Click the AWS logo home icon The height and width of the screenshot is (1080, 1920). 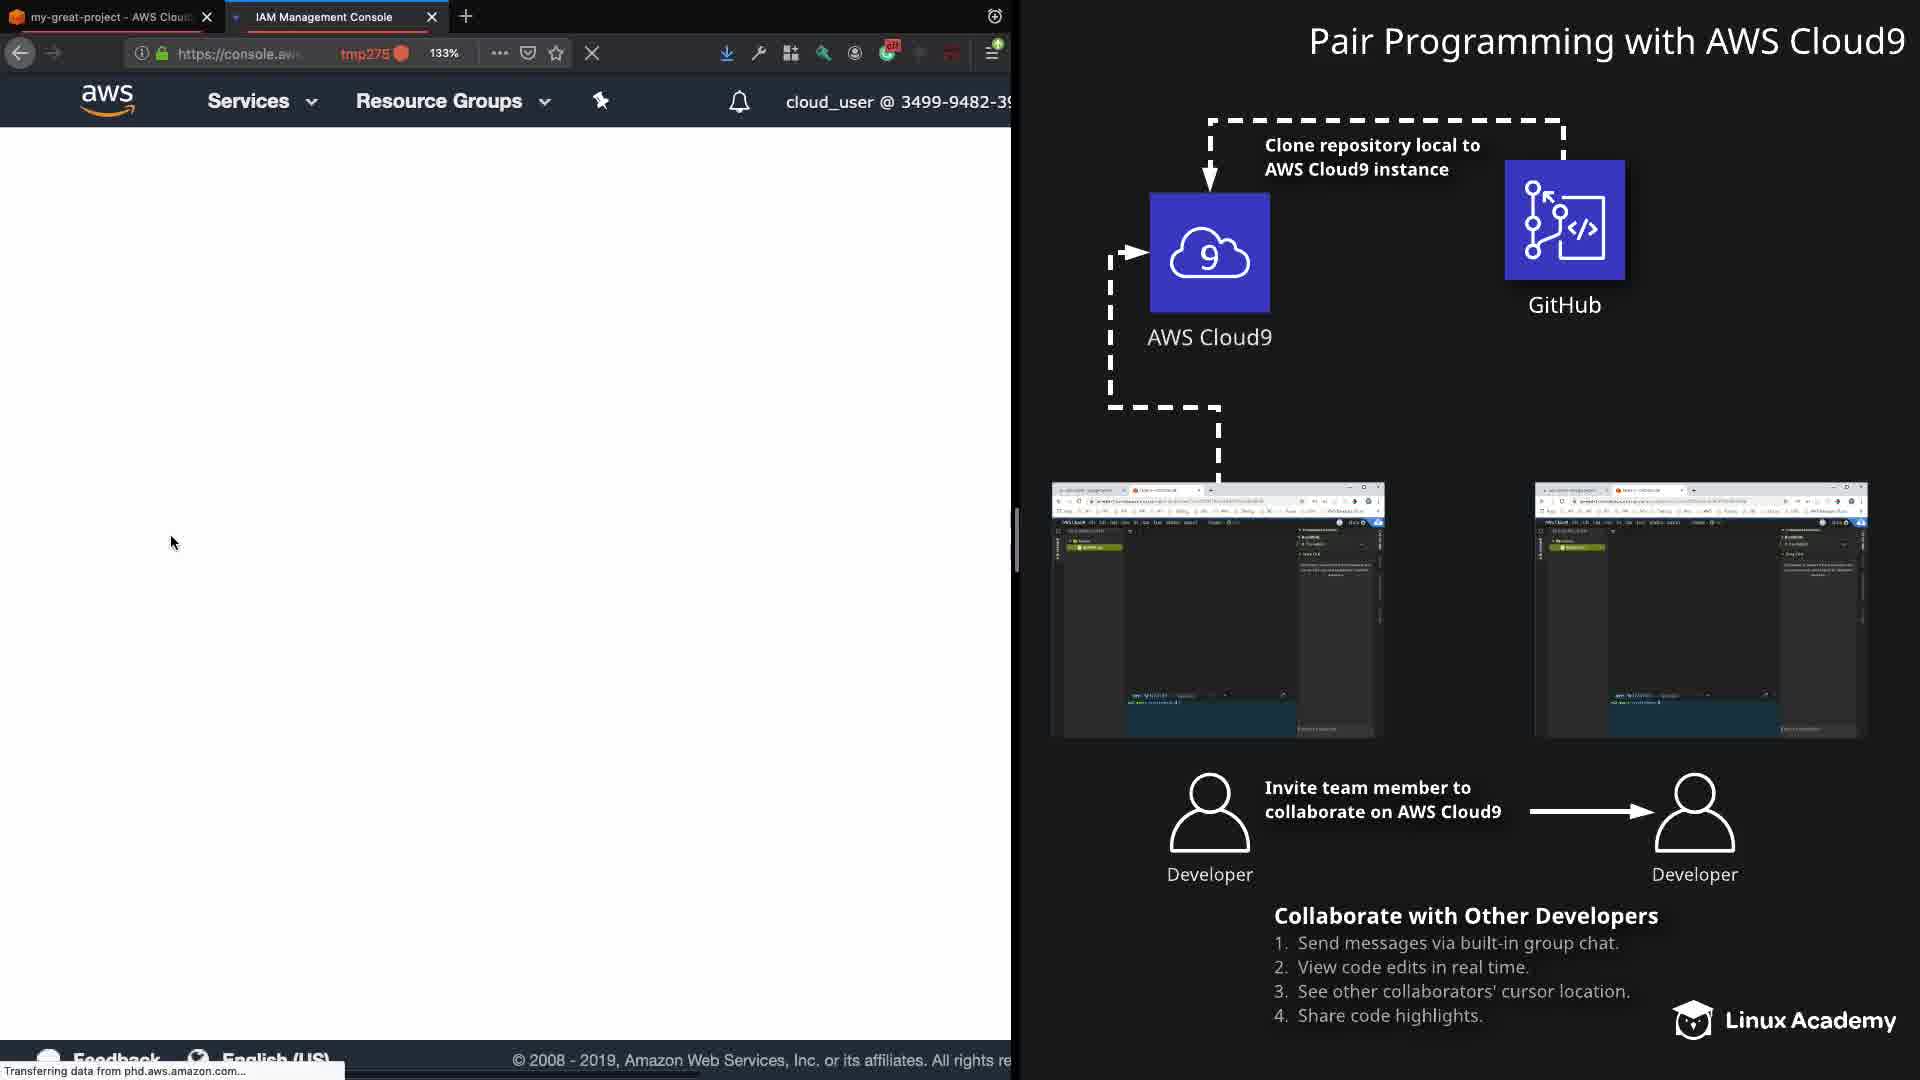coord(107,100)
